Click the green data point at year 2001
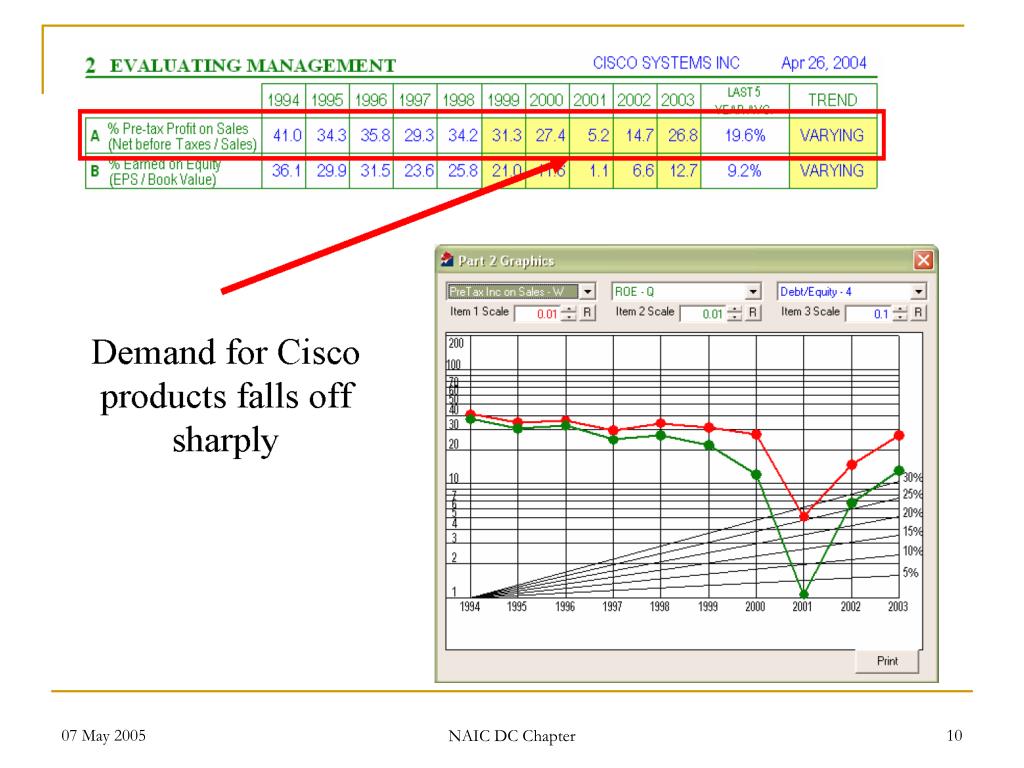The width and height of the screenshot is (1024, 768). (804, 594)
